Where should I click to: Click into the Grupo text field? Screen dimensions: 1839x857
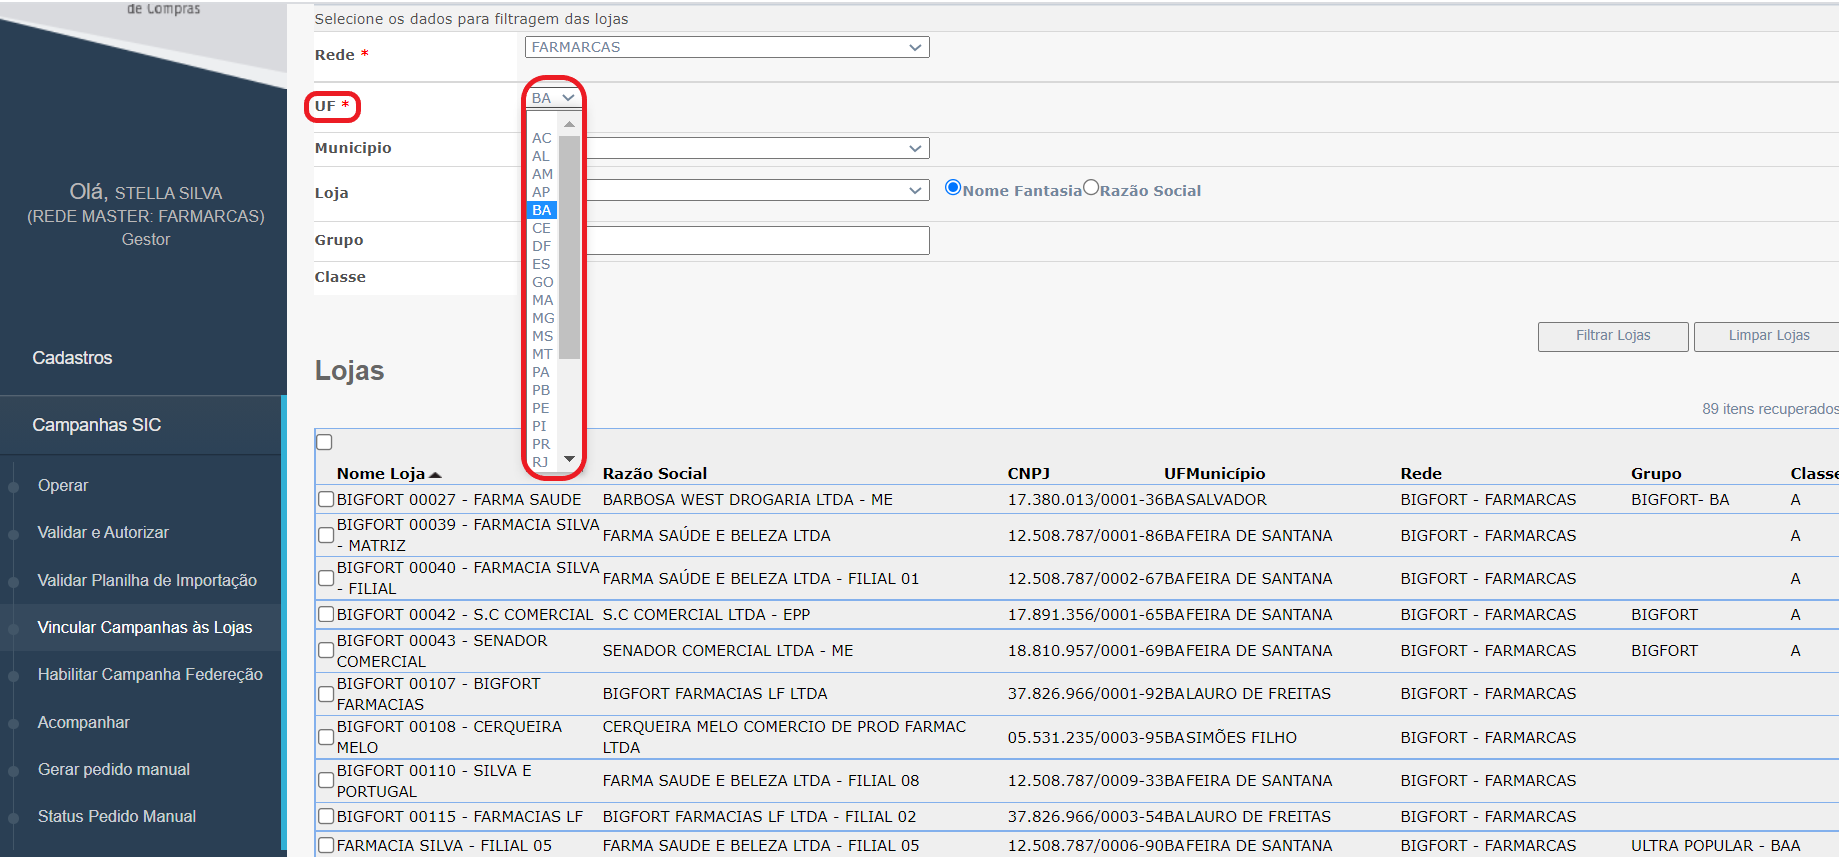tap(756, 240)
